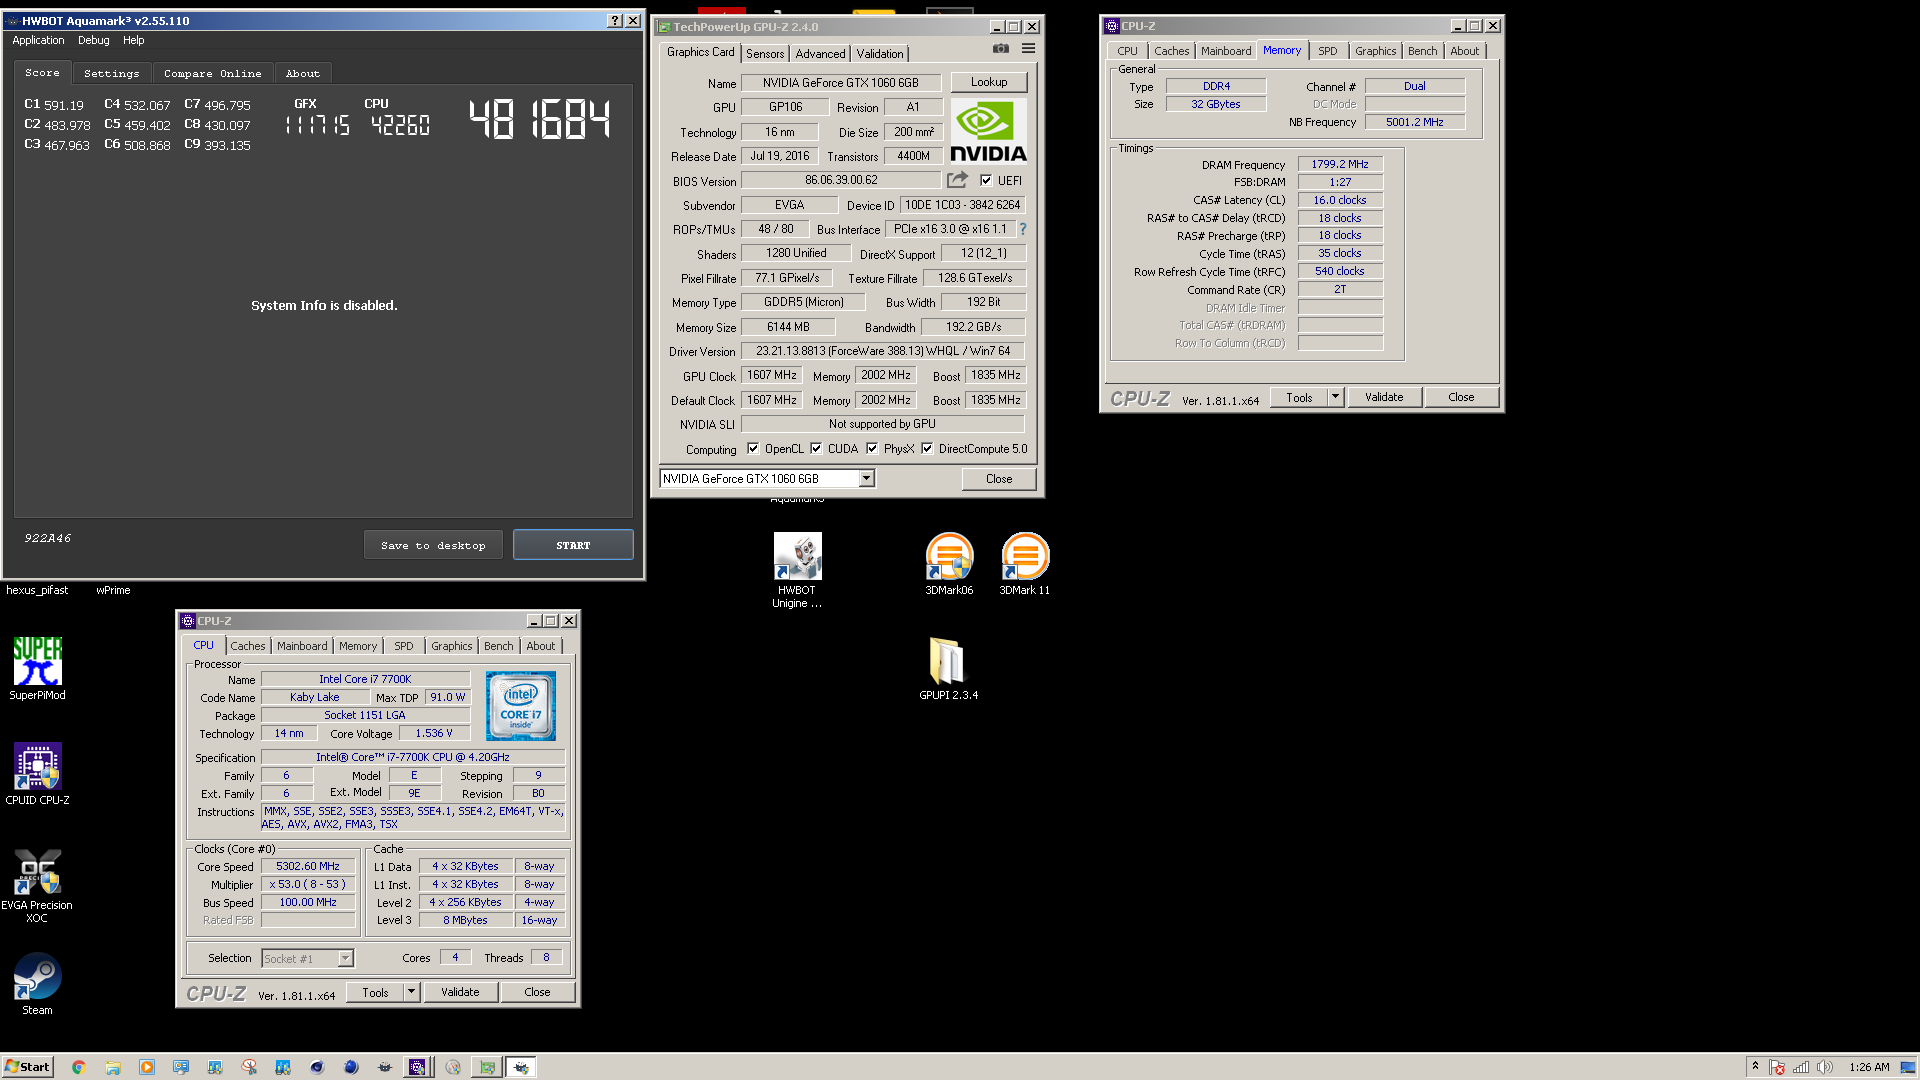The image size is (1920, 1080).
Task: Open the 3DMark 11 desktop shortcut
Action: [1025, 564]
